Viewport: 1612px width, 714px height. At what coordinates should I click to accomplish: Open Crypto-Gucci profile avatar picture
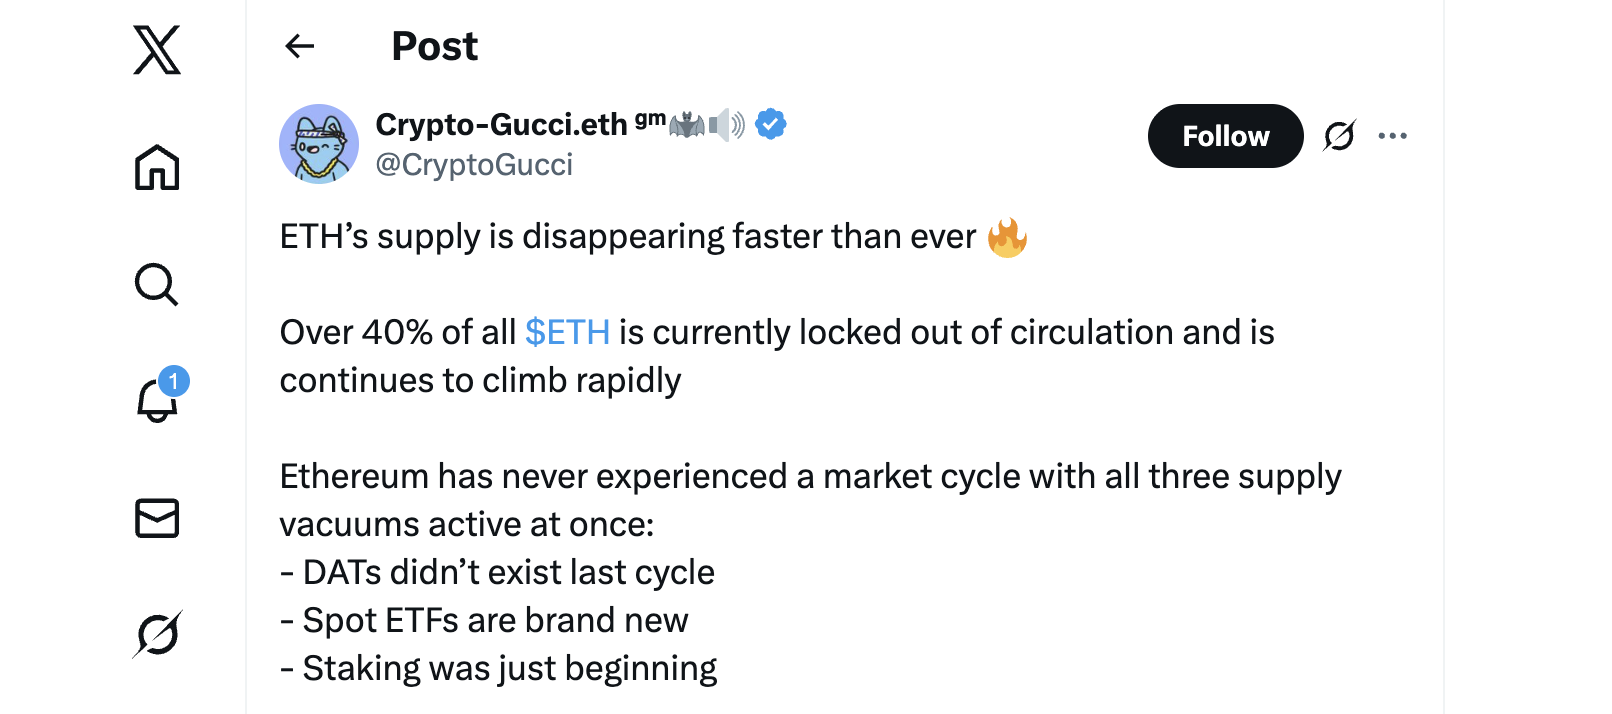click(x=319, y=144)
